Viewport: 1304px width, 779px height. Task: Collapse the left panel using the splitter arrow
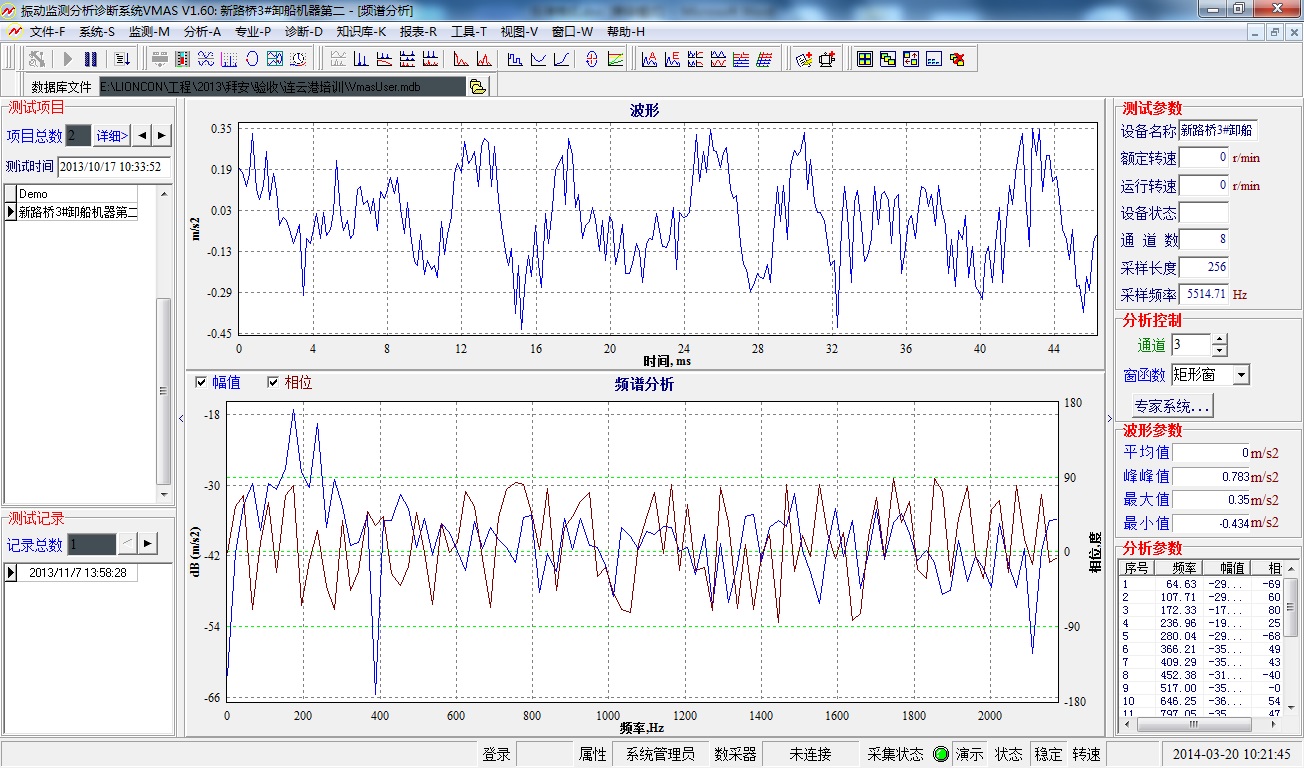pos(181,418)
